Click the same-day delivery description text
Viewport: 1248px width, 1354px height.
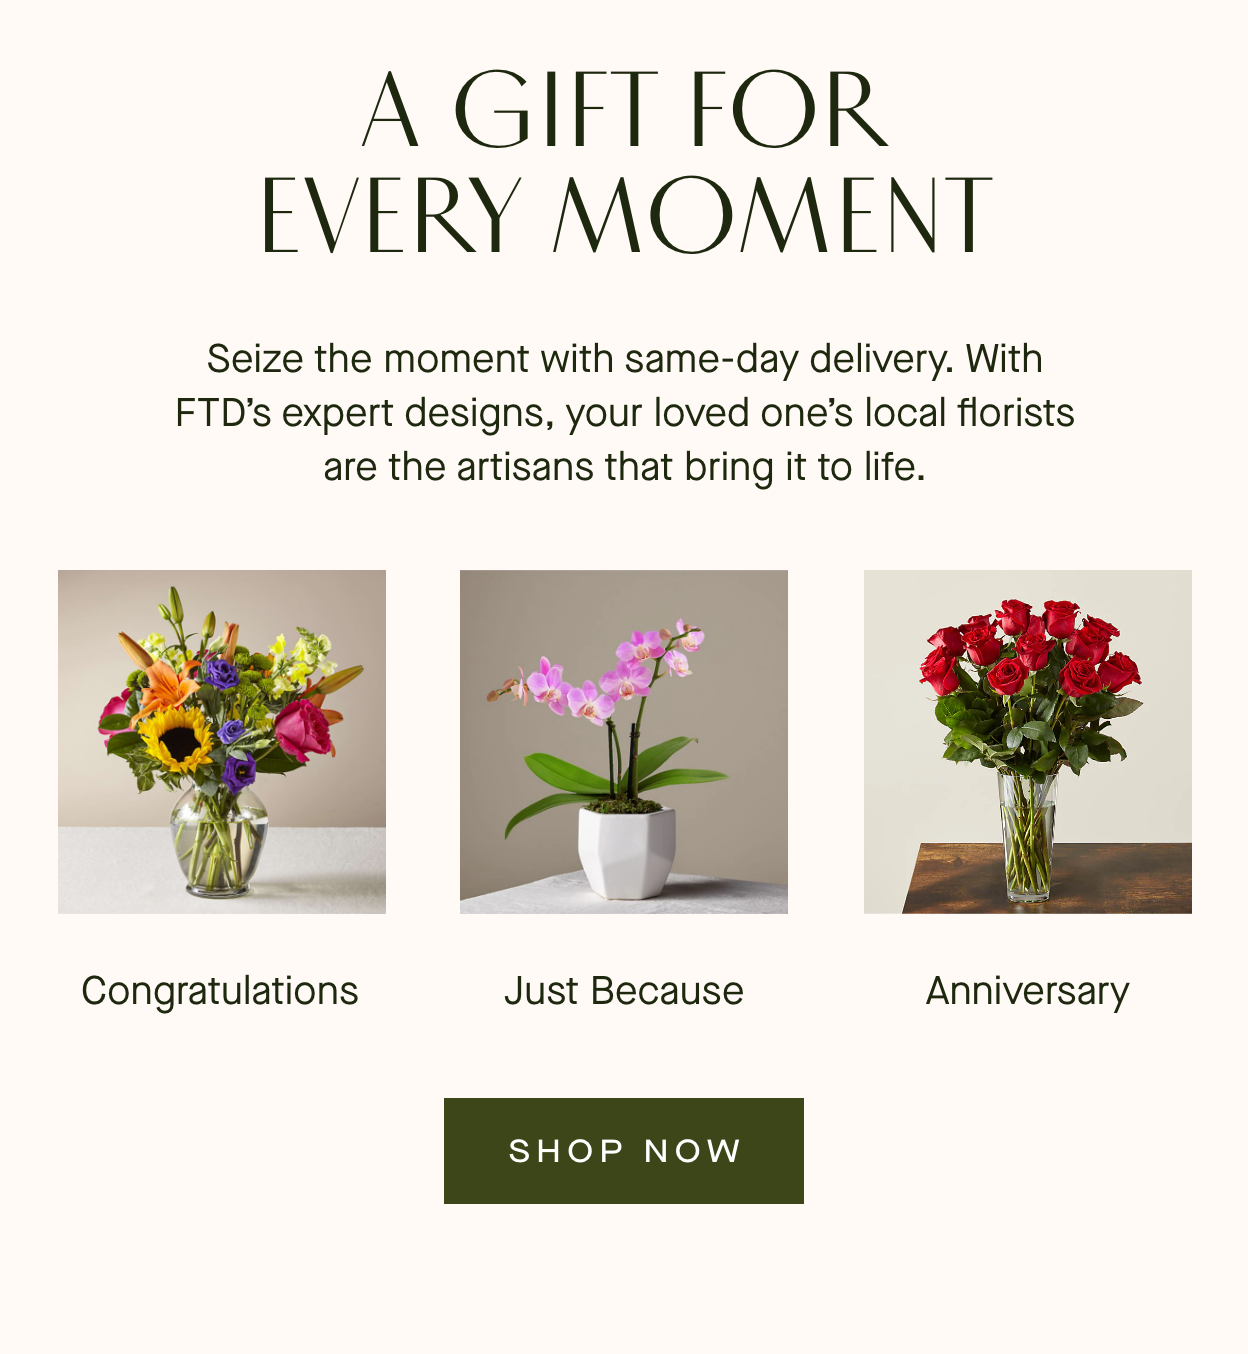(x=624, y=411)
